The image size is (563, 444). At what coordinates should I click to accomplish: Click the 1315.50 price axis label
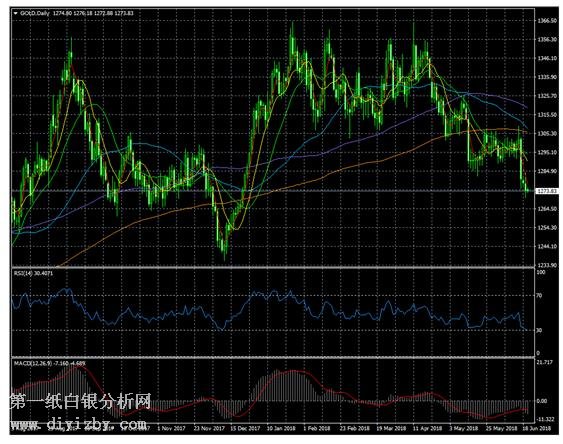(x=546, y=115)
